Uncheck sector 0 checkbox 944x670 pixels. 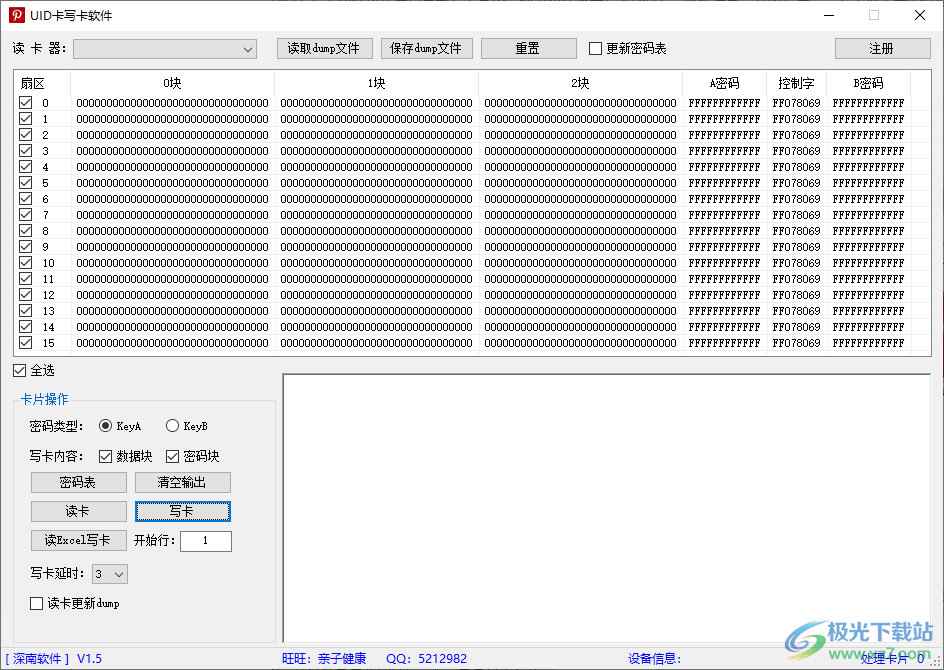tap(25, 103)
